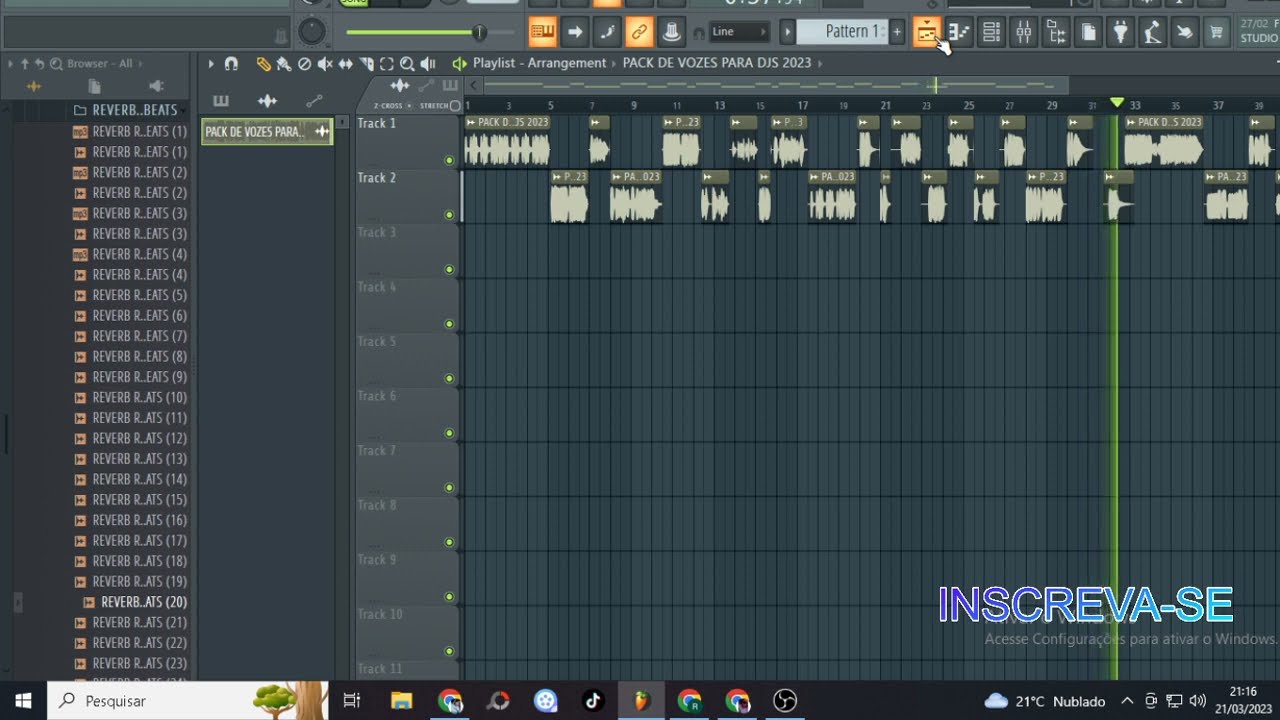Screen dimensions: 1280x720
Task: Click the Browser - All label
Action: (x=99, y=63)
